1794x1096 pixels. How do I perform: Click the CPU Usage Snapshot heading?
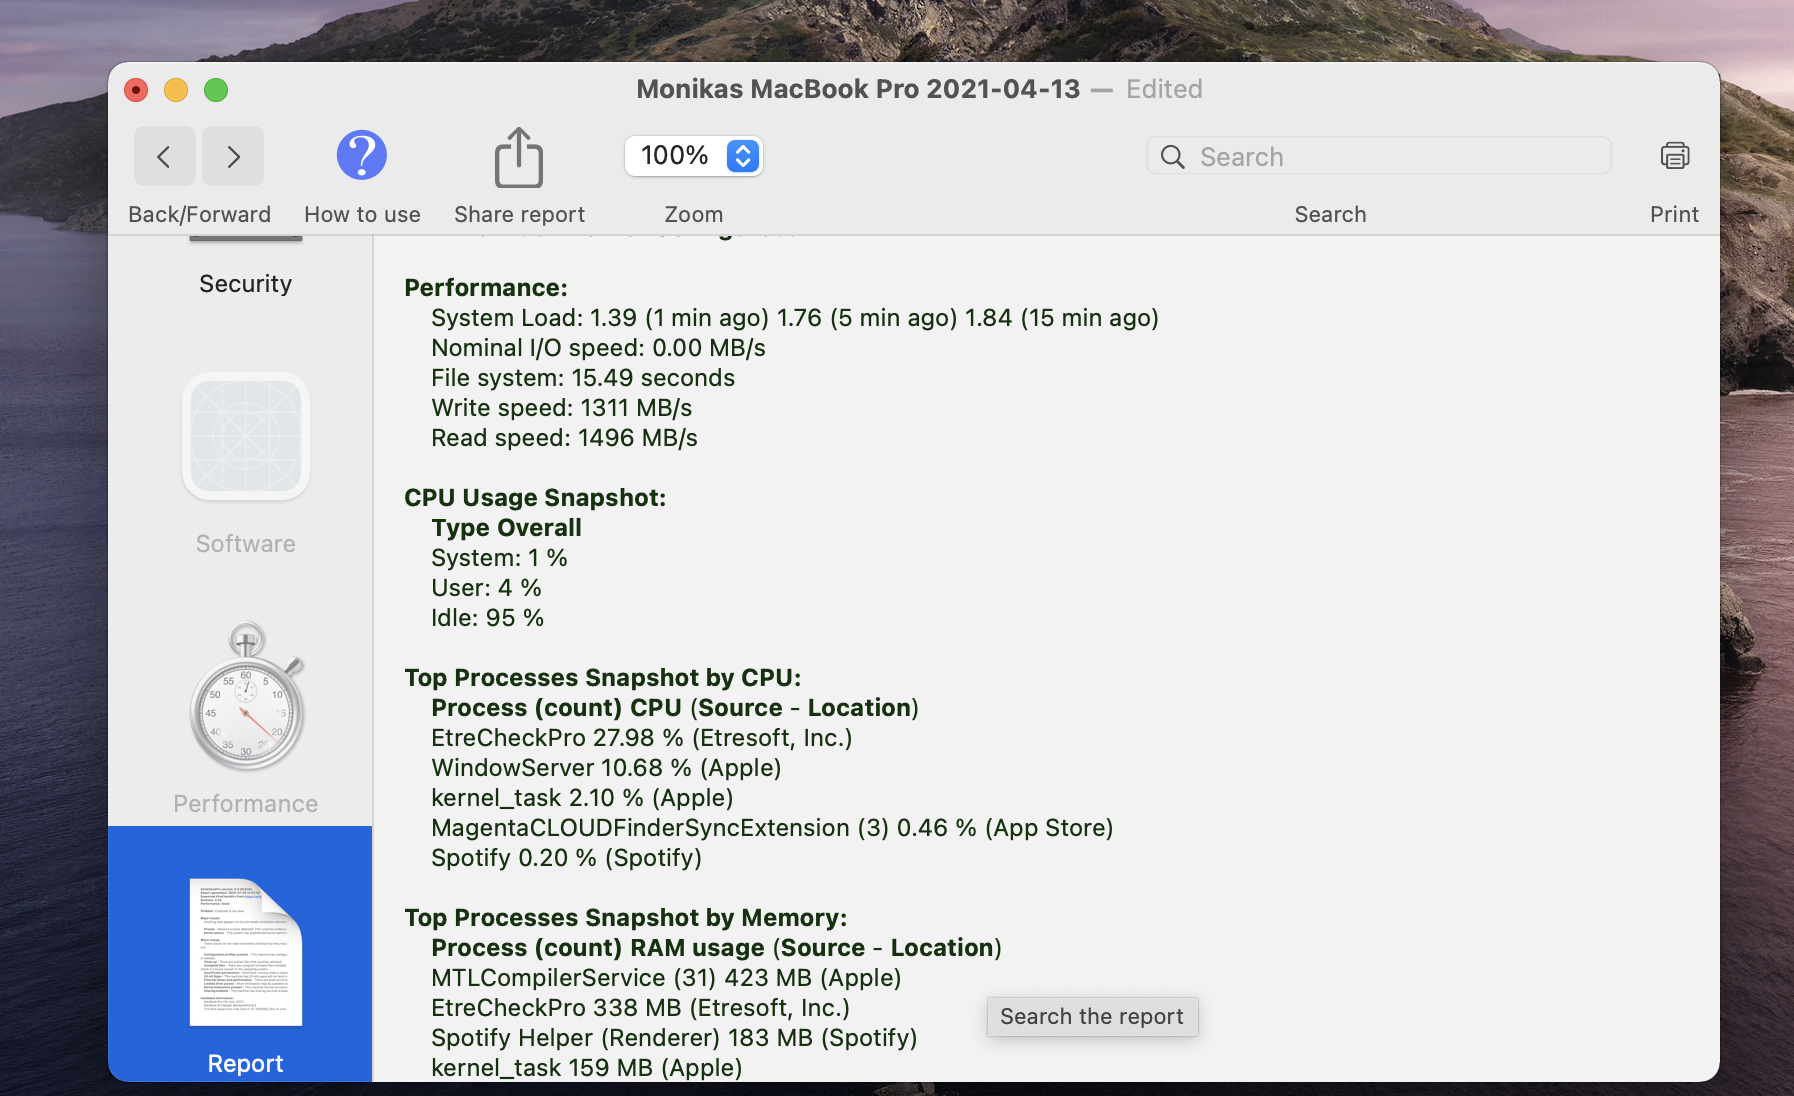(x=535, y=498)
